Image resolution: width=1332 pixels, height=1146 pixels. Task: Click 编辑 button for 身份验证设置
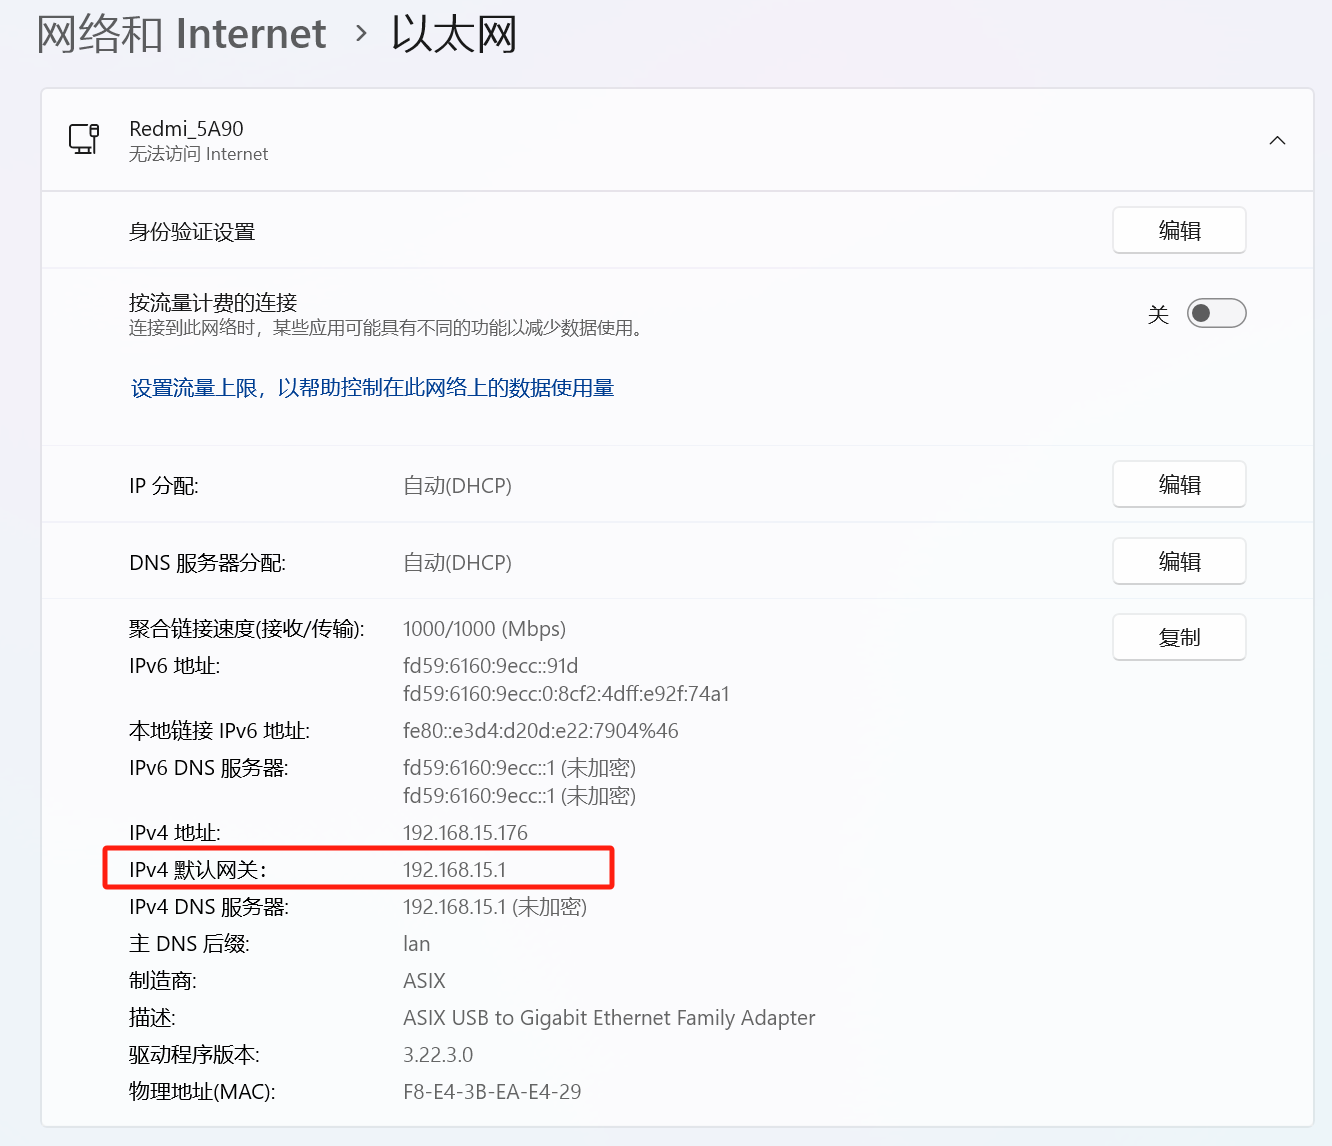click(x=1179, y=231)
